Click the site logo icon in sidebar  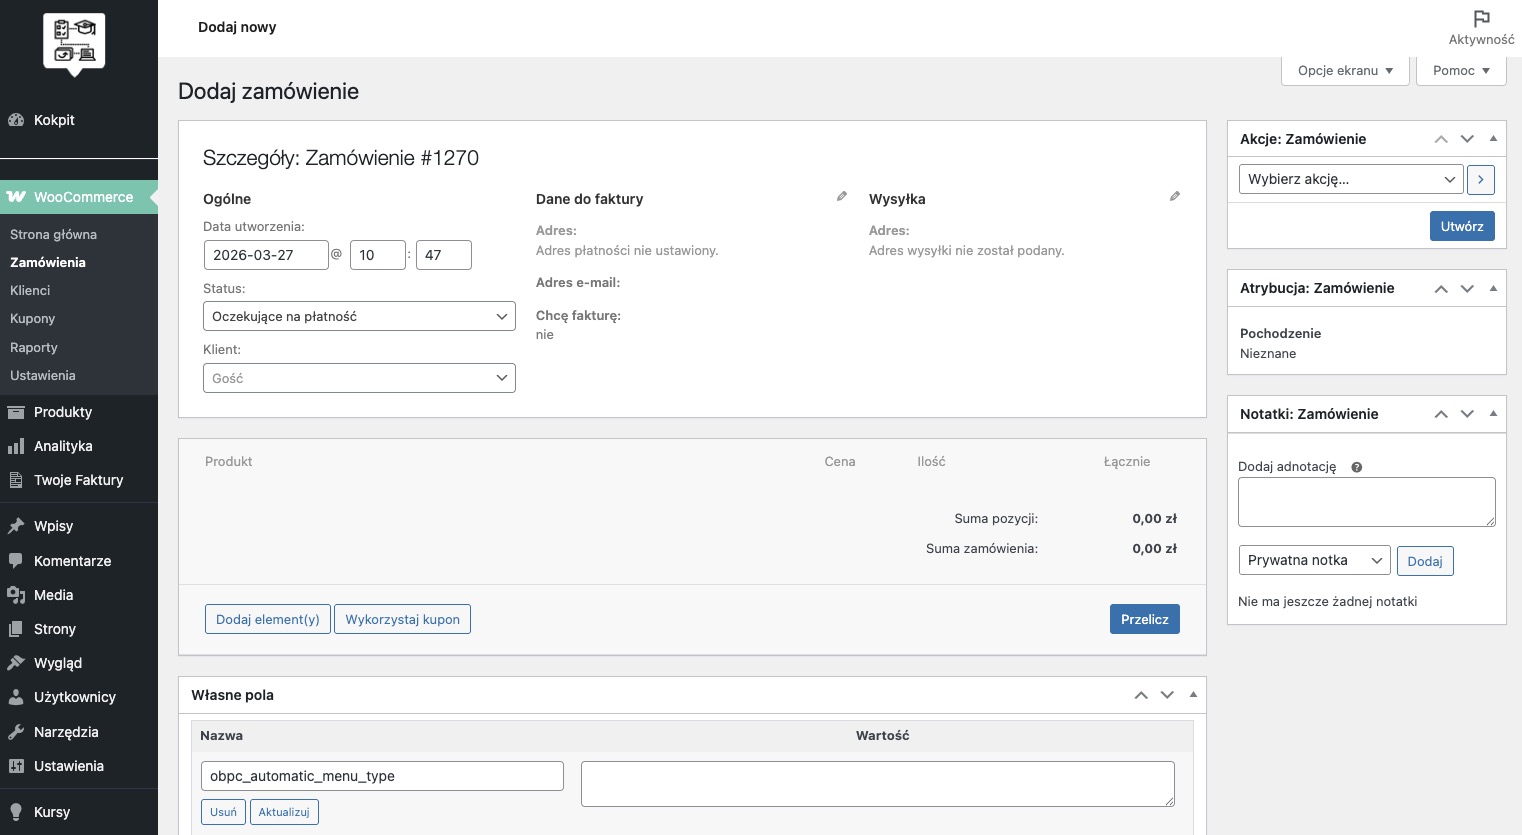click(x=74, y=44)
